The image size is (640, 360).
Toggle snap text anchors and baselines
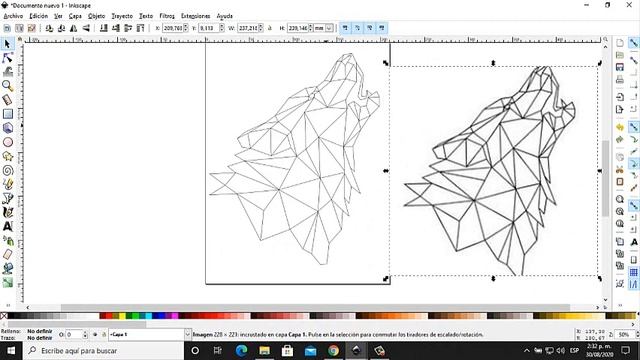click(633, 242)
